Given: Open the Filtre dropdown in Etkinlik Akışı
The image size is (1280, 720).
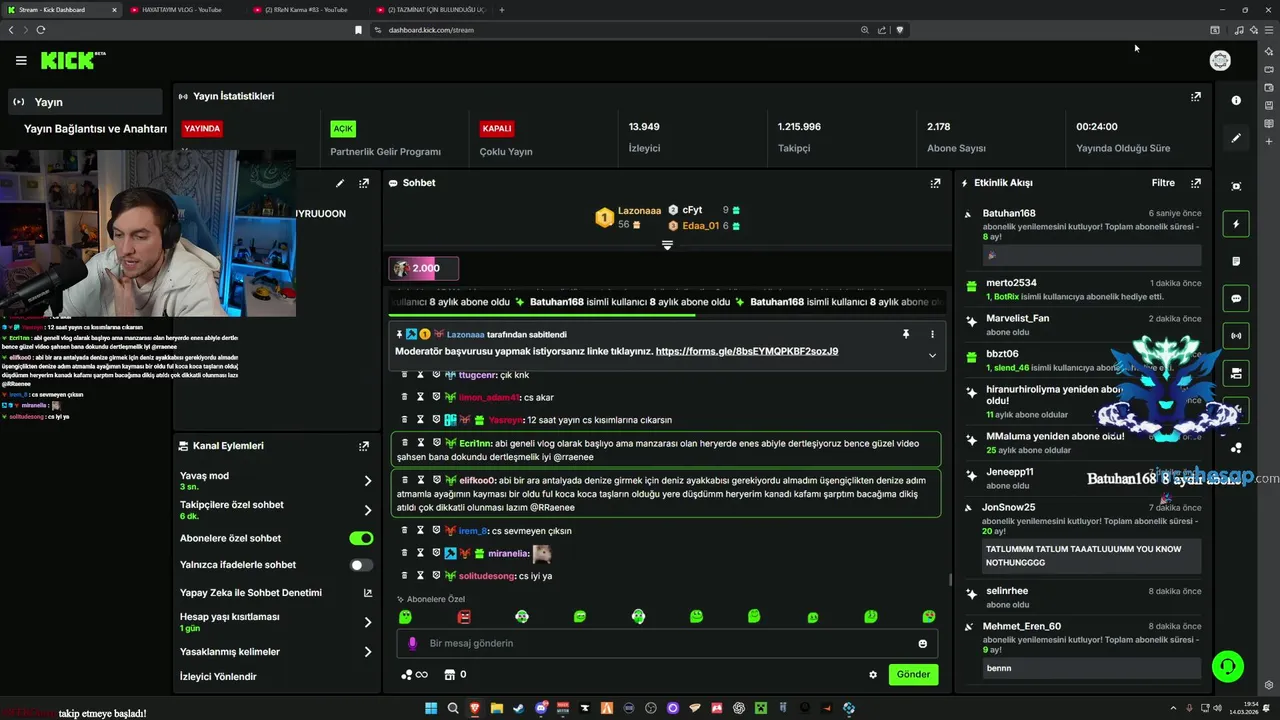Looking at the screenshot, I should pyautogui.click(x=1163, y=183).
